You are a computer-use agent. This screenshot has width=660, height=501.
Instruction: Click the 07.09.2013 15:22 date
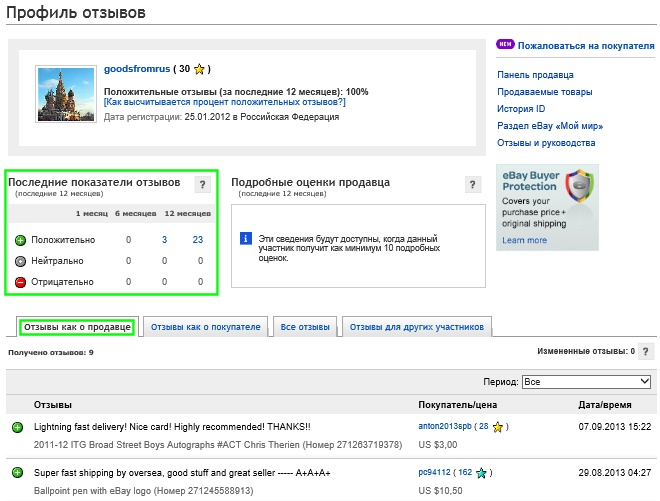615,426
